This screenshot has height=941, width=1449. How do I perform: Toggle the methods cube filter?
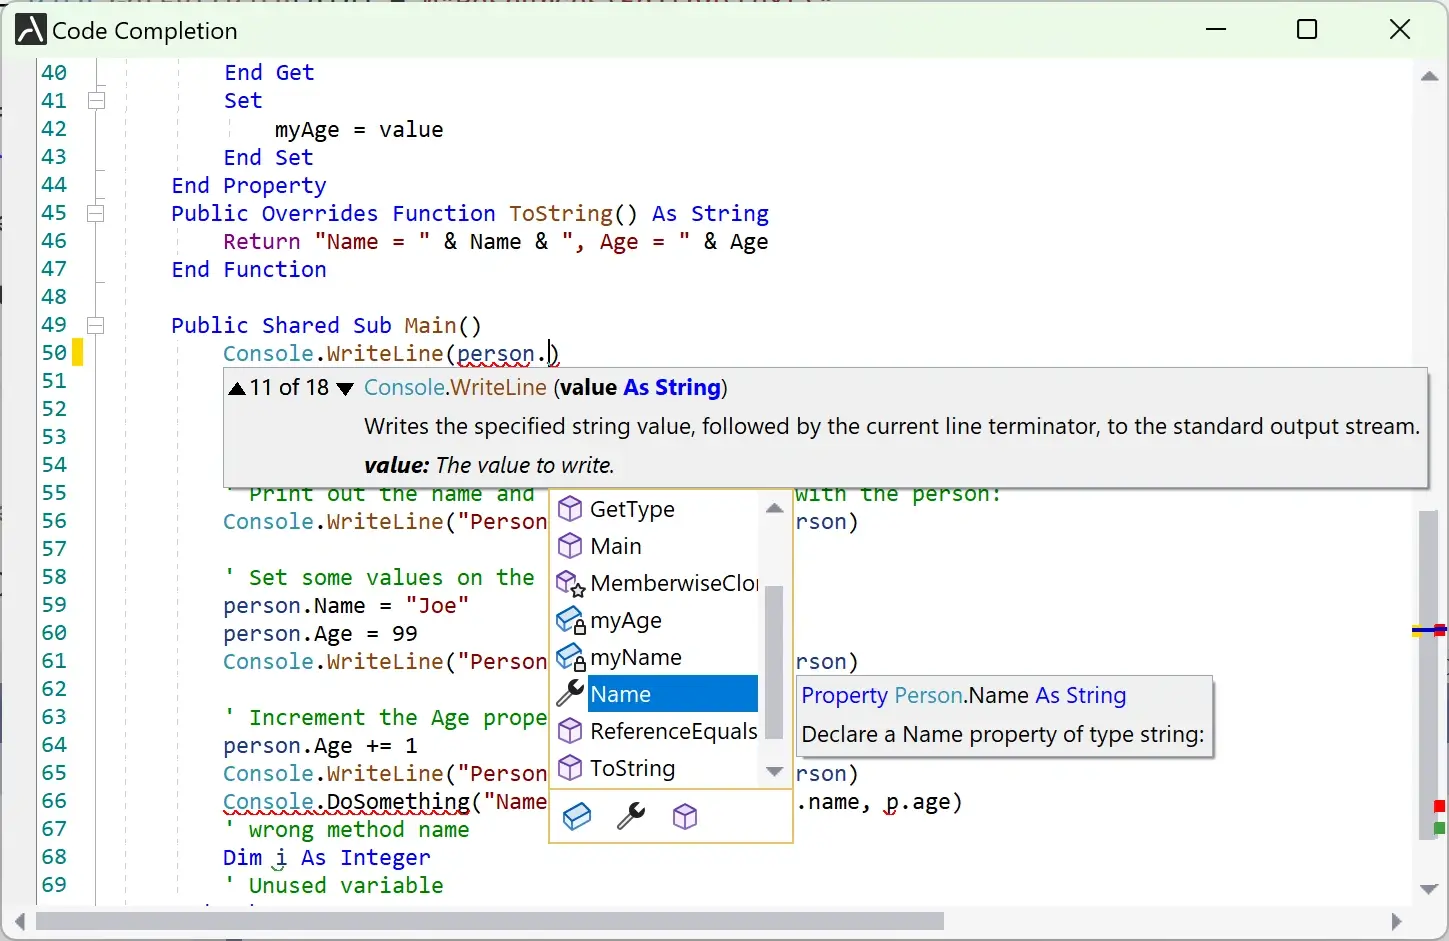click(x=685, y=817)
